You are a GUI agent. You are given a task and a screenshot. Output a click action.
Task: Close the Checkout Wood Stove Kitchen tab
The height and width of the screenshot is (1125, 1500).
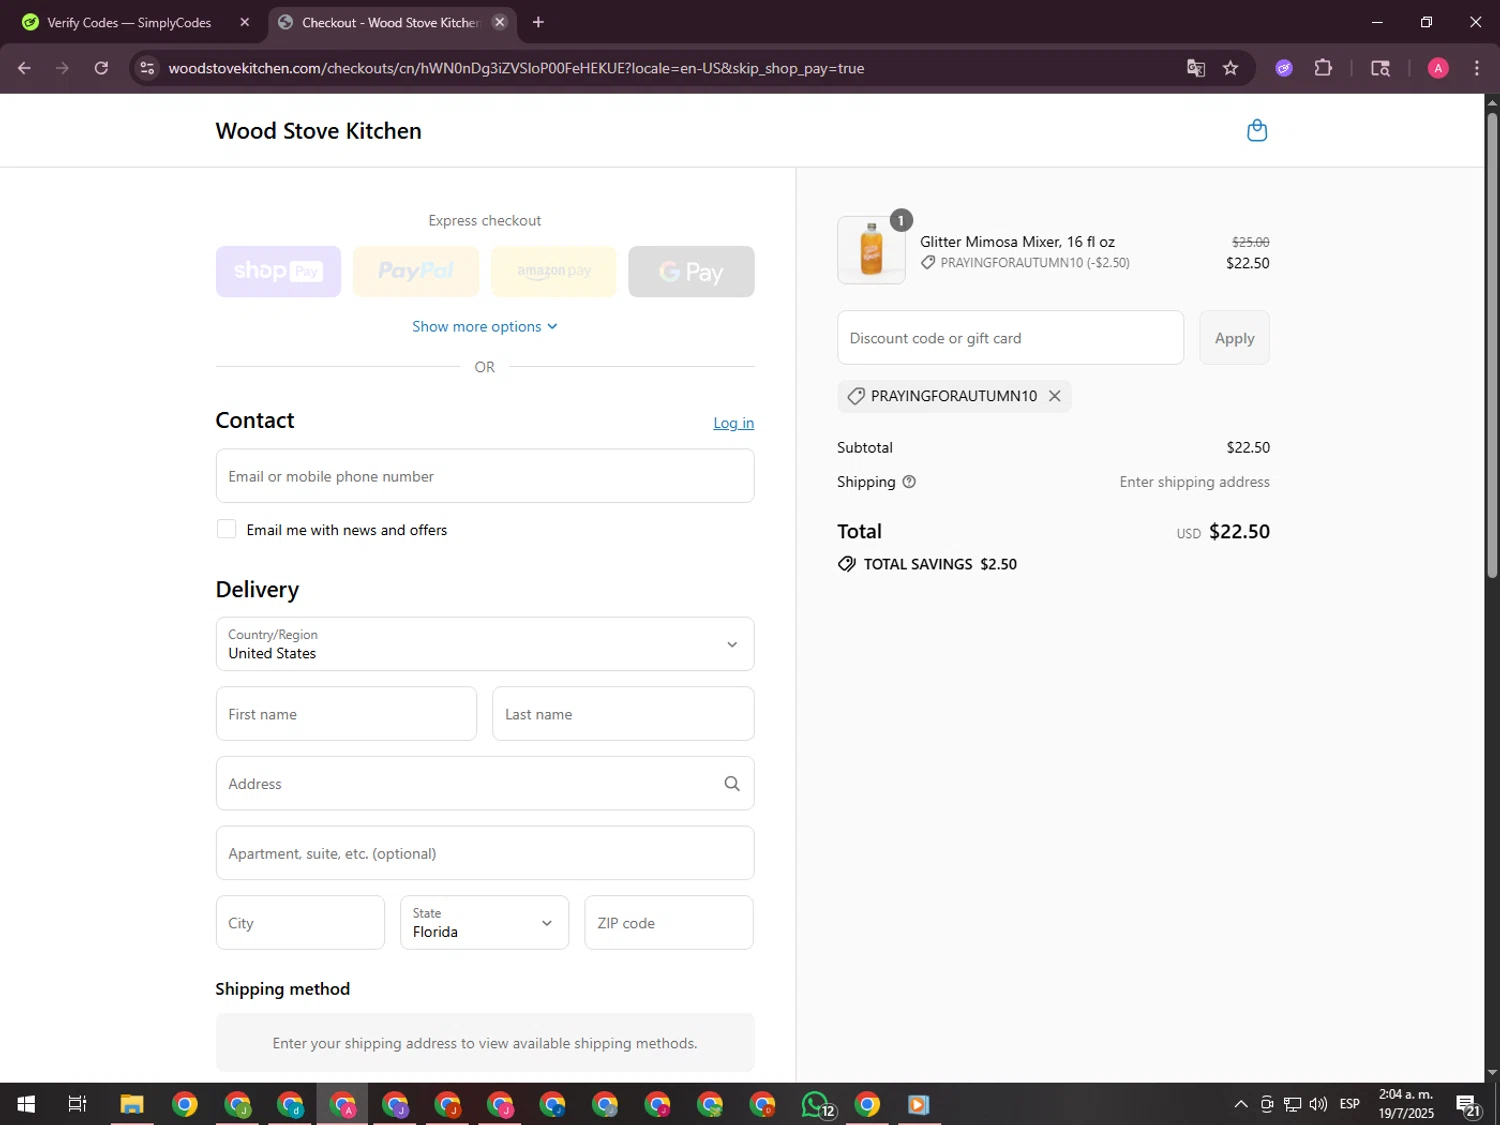(x=500, y=22)
